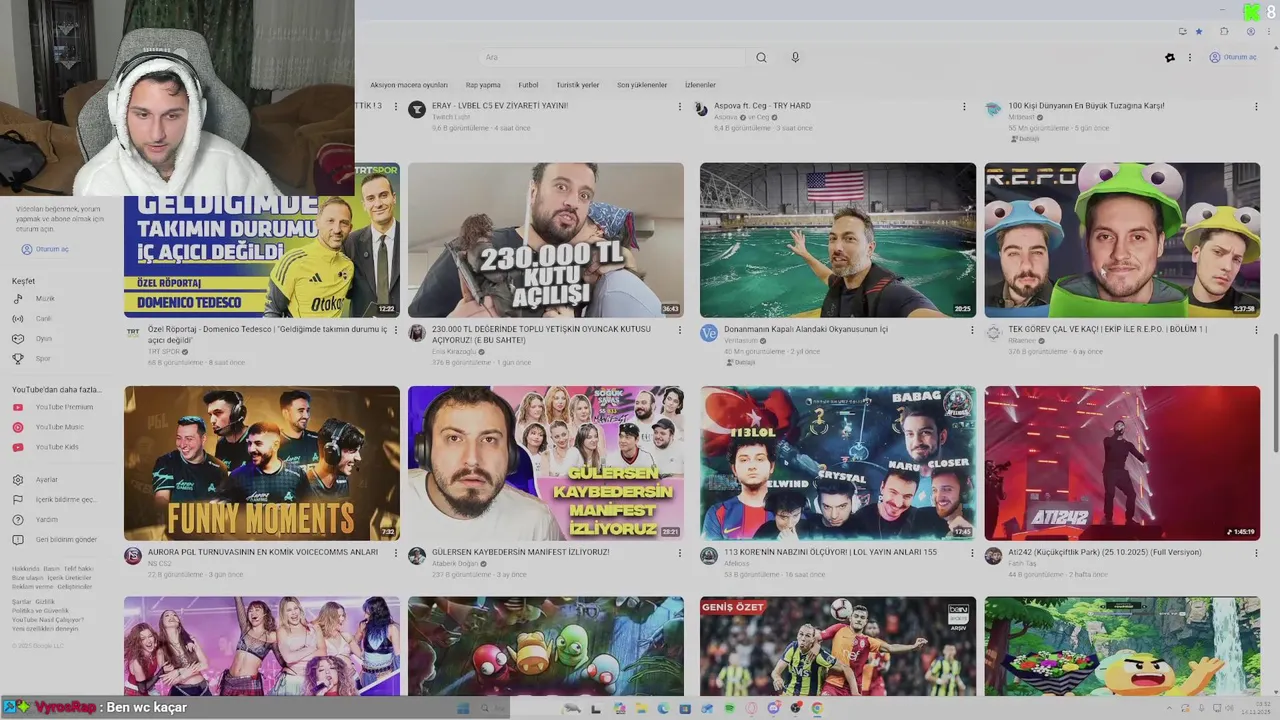
Task: Bookmark this page with the star icon
Action: 1199,31
